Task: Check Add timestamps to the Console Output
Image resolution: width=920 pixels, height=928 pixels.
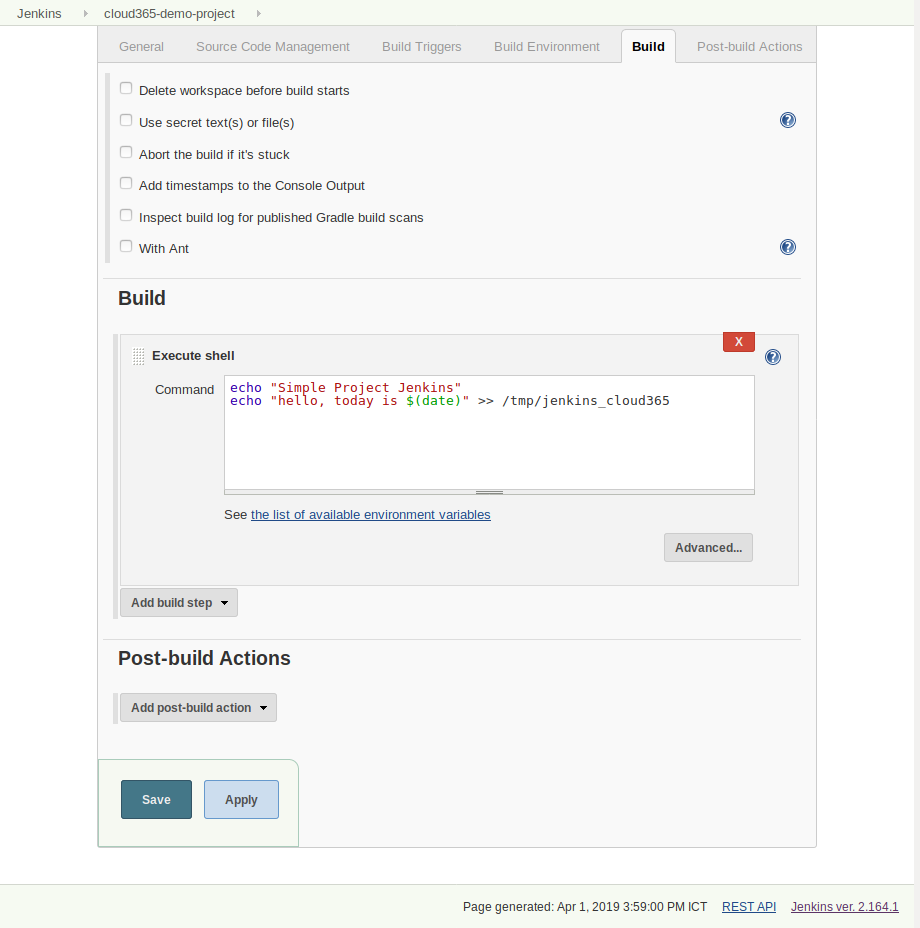Action: click(x=126, y=183)
